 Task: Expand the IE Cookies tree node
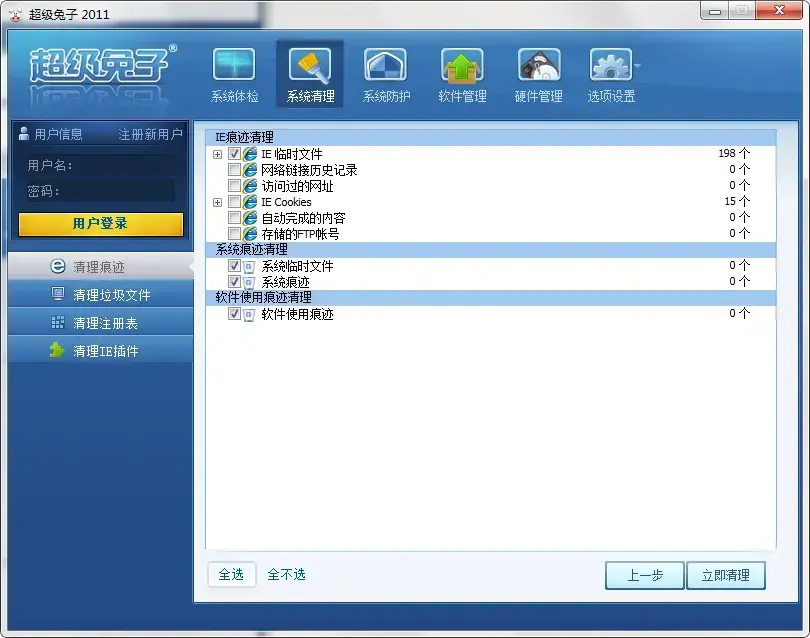pos(217,202)
